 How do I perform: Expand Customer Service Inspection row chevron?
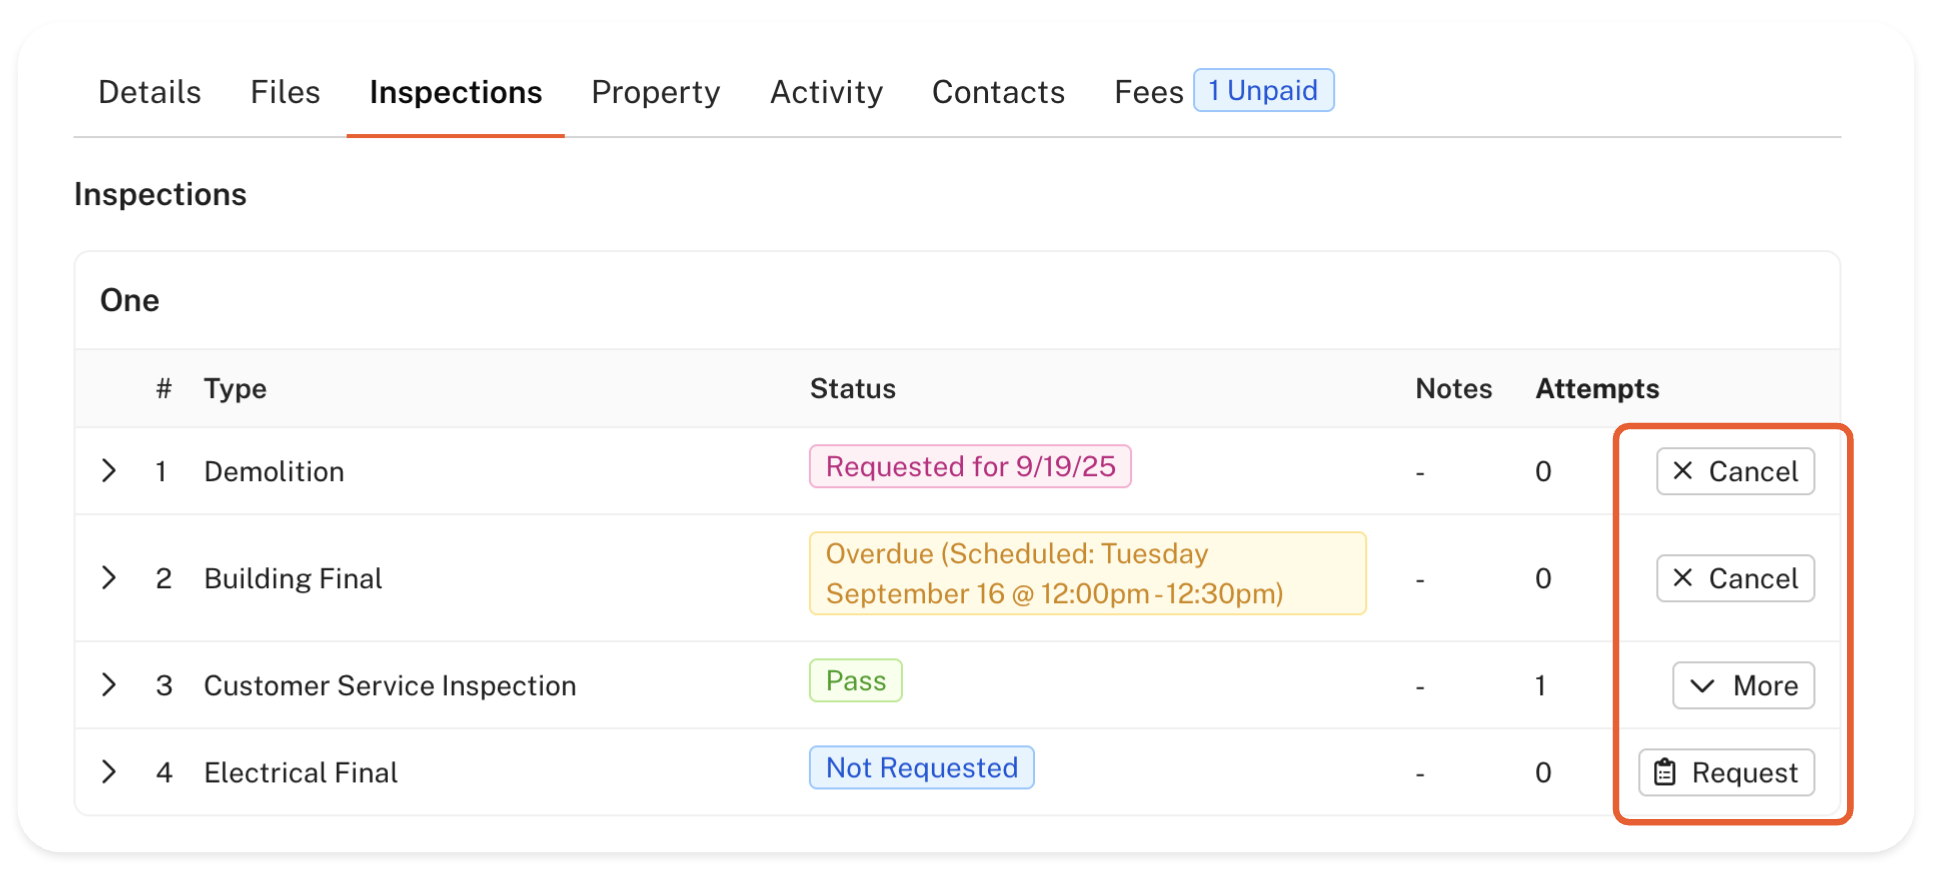click(109, 684)
